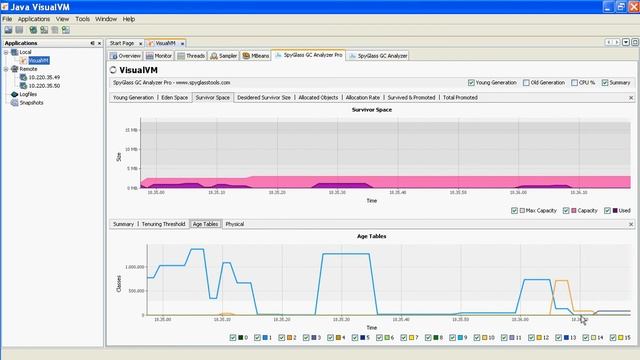Screen dimensions: 640x360
Task: Toggle the Young Generation checkbox
Action: (471, 82)
